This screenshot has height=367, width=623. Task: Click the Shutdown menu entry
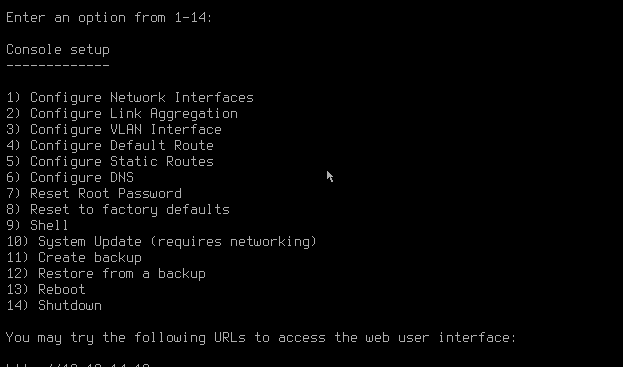pyautogui.click(x=54, y=305)
